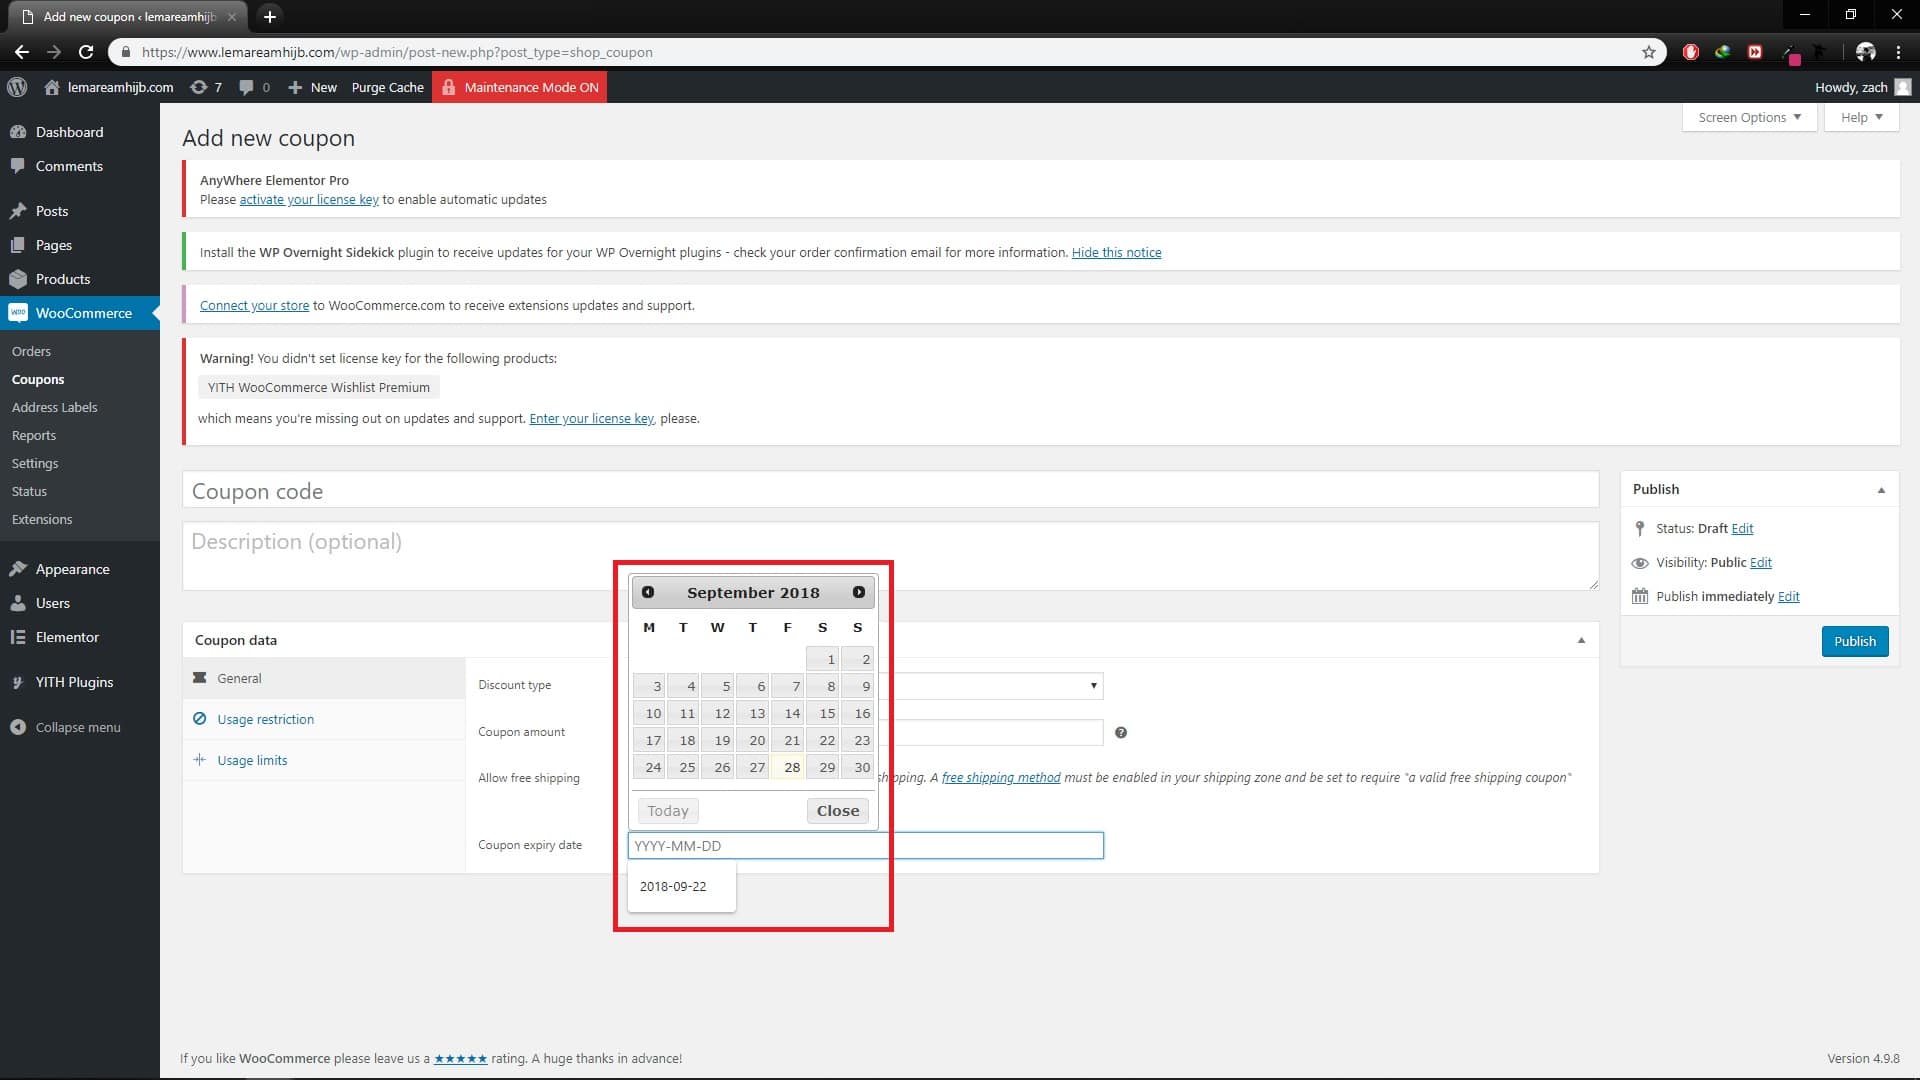
Task: Select the General coupon data tab
Action: point(324,678)
